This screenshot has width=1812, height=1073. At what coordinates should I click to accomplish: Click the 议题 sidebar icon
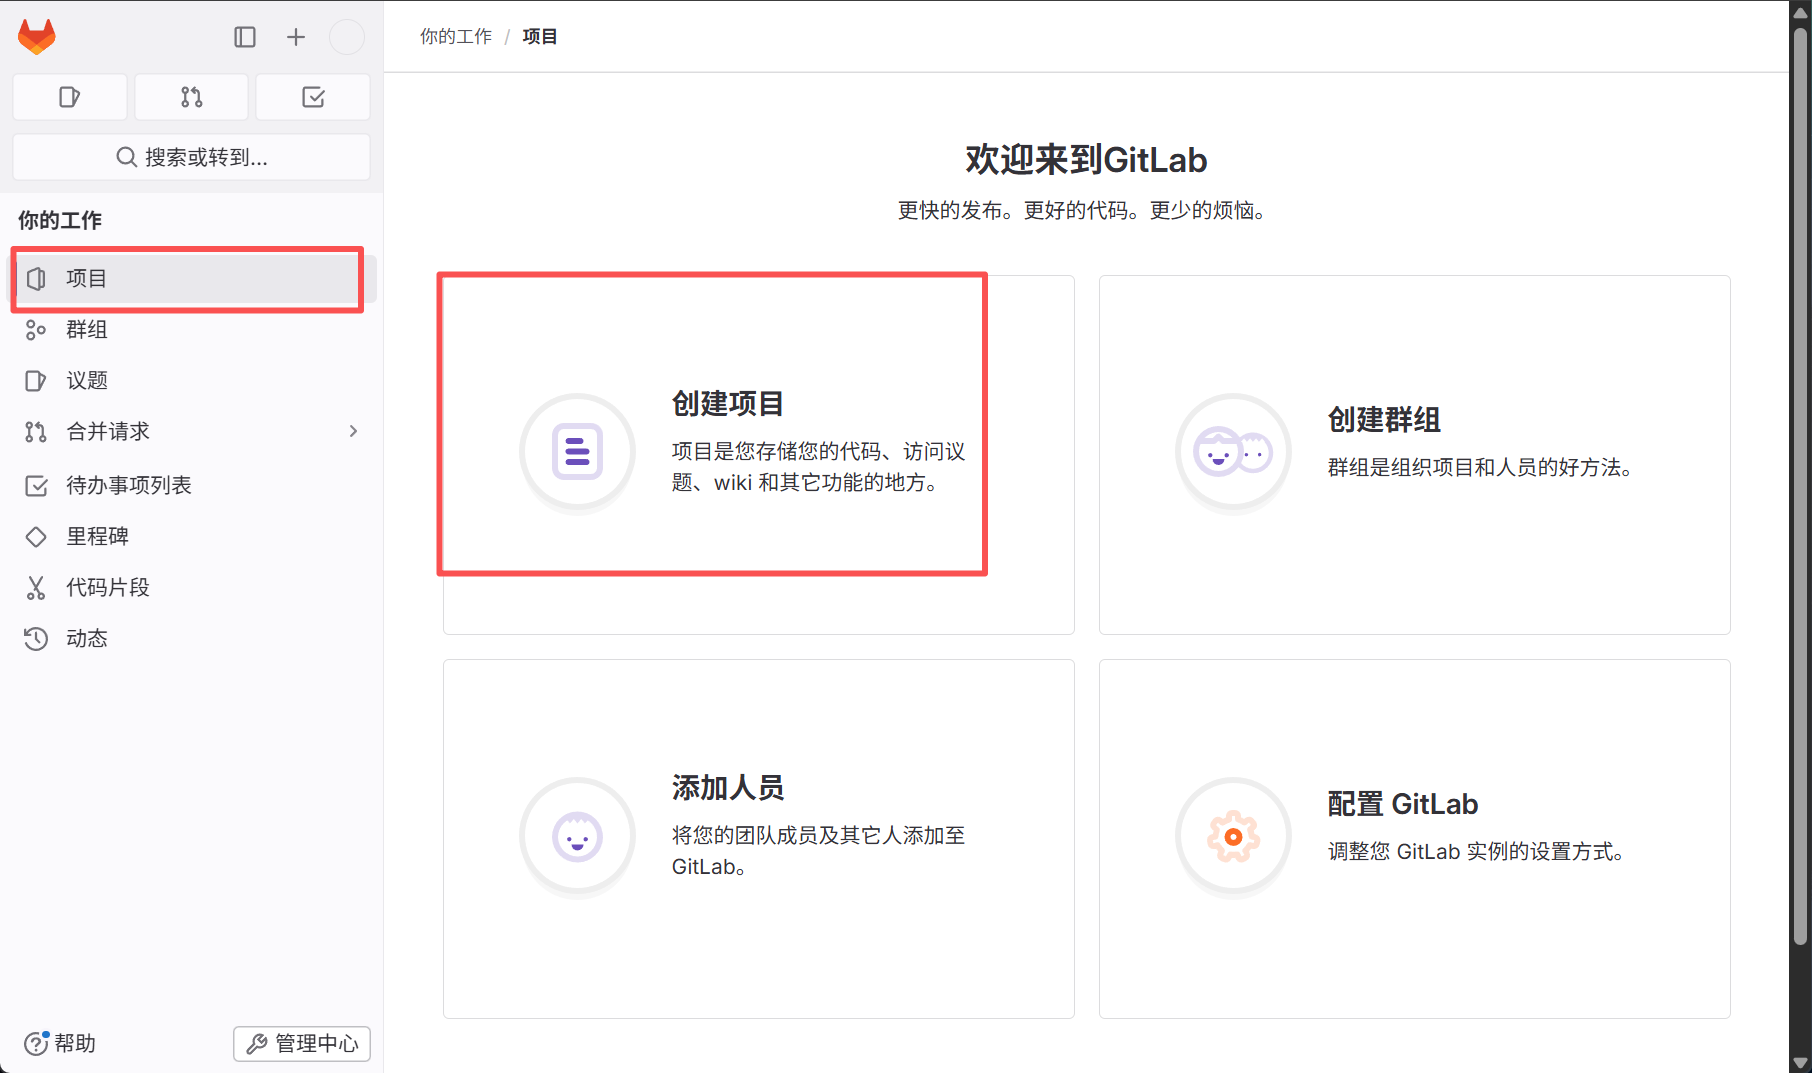pyautogui.click(x=36, y=380)
